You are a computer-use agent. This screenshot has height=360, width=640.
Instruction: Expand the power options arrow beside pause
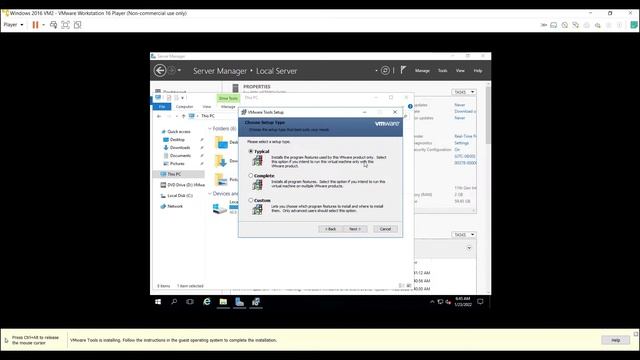(44, 25)
